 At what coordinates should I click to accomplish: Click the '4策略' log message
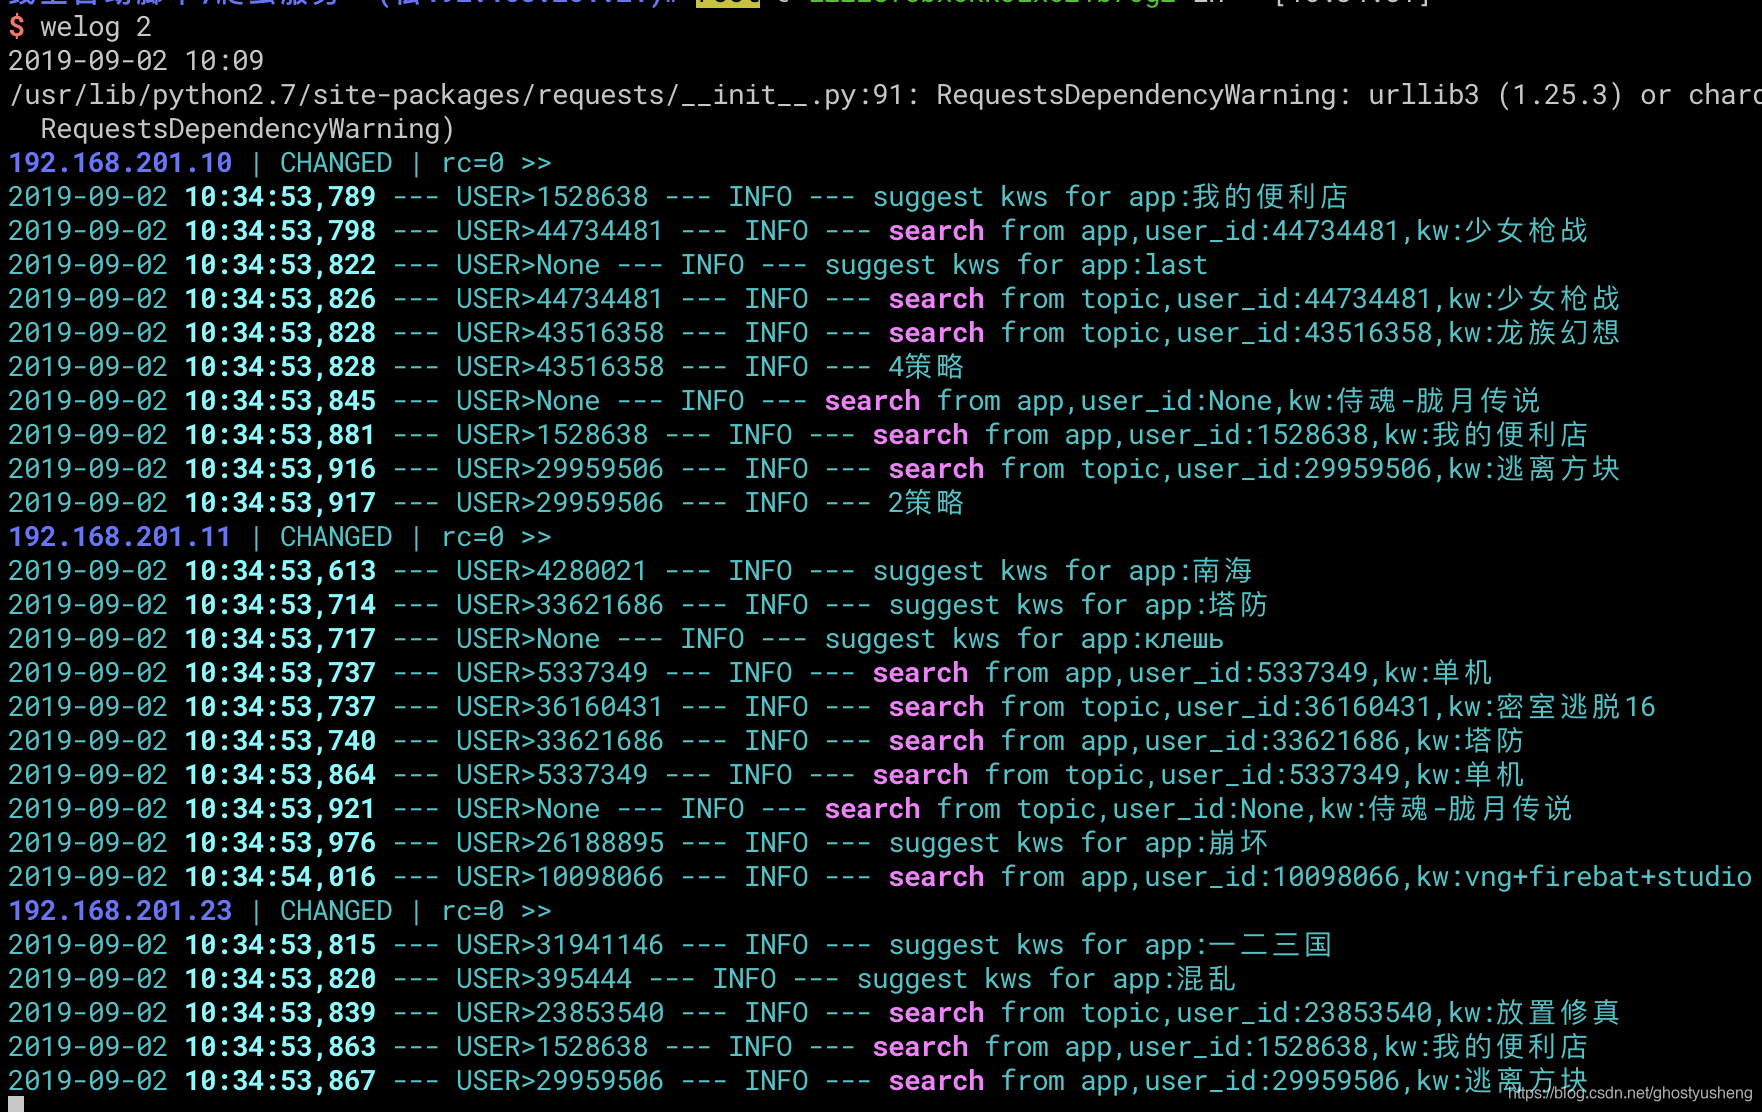[926, 367]
